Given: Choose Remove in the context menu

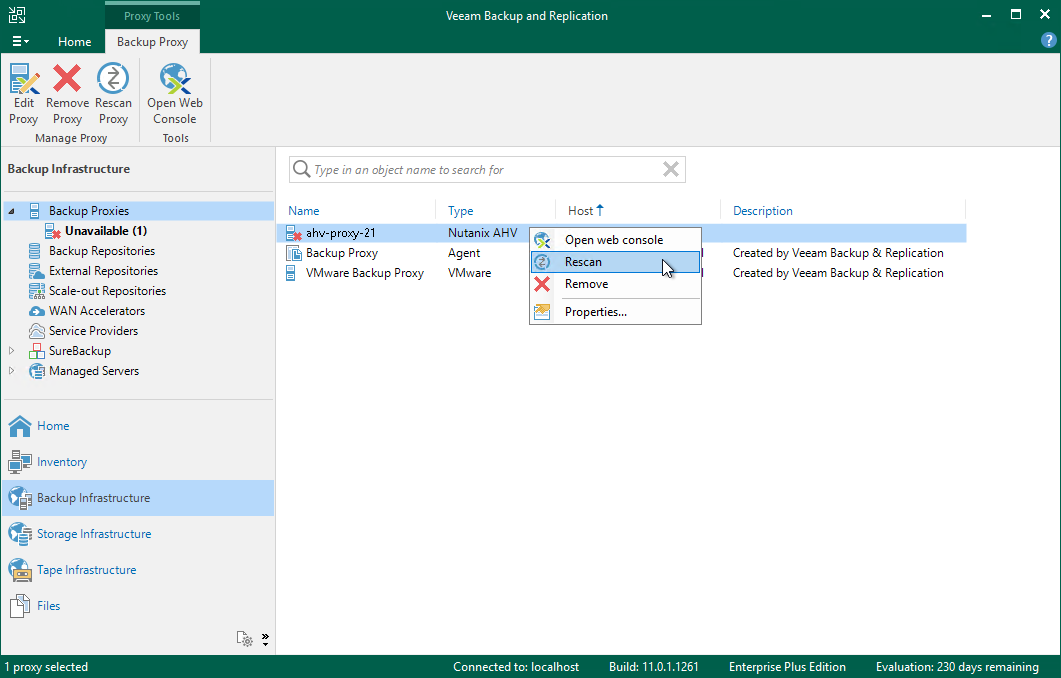Looking at the screenshot, I should click(615, 284).
